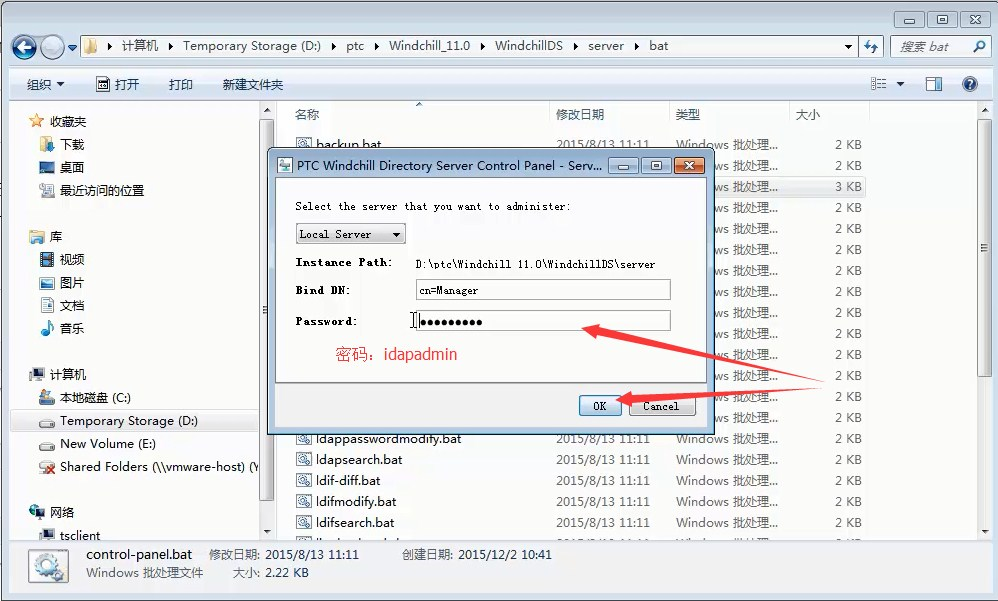This screenshot has width=998, height=601.
Task: Click the Explorer forward navigation button
Action: coord(52,46)
